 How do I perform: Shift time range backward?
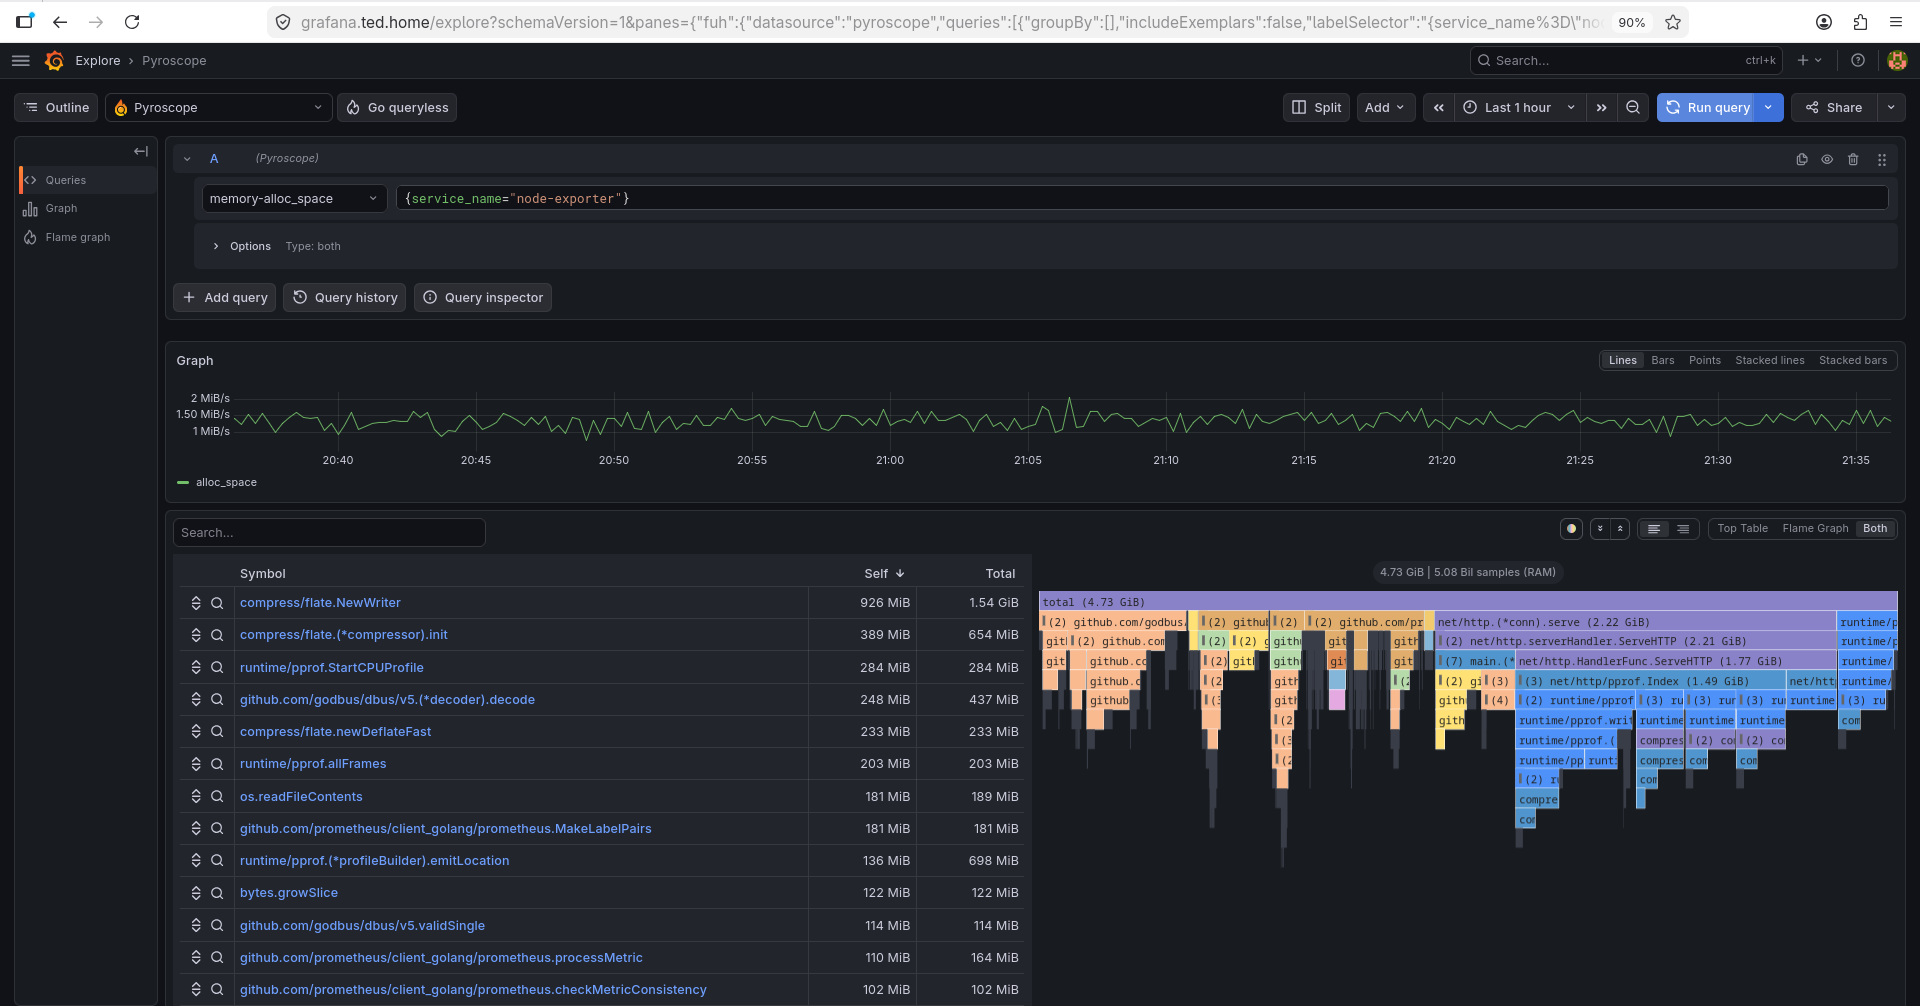point(1438,108)
